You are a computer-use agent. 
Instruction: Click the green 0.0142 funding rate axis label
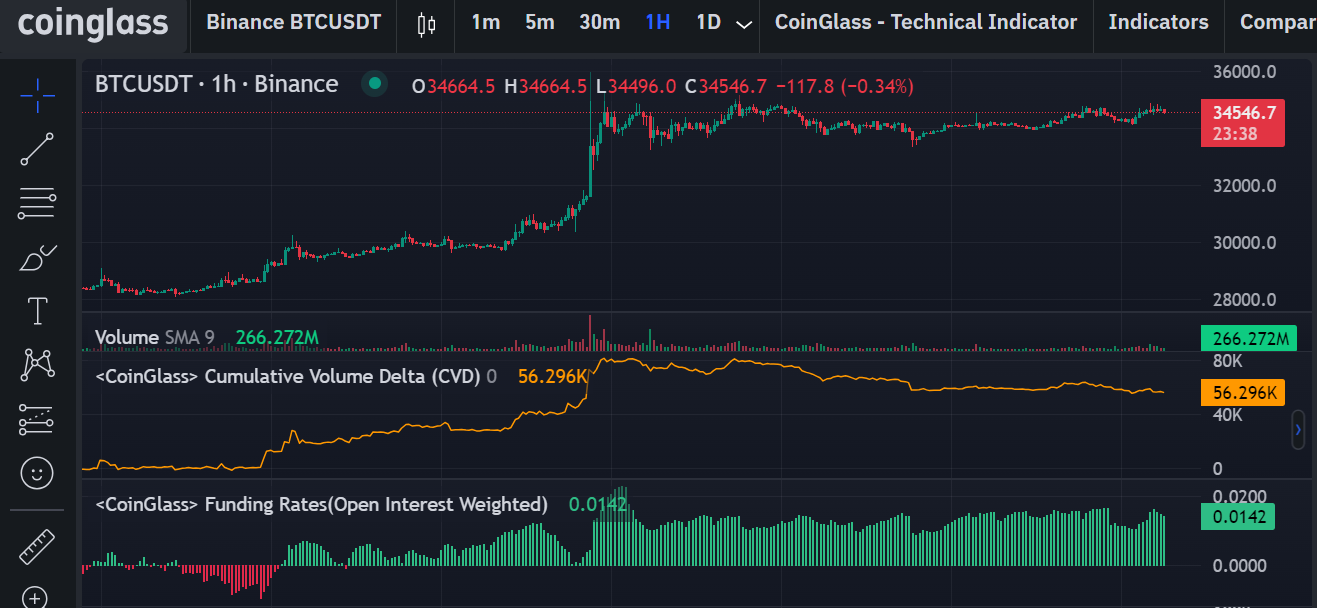pyautogui.click(x=1238, y=517)
